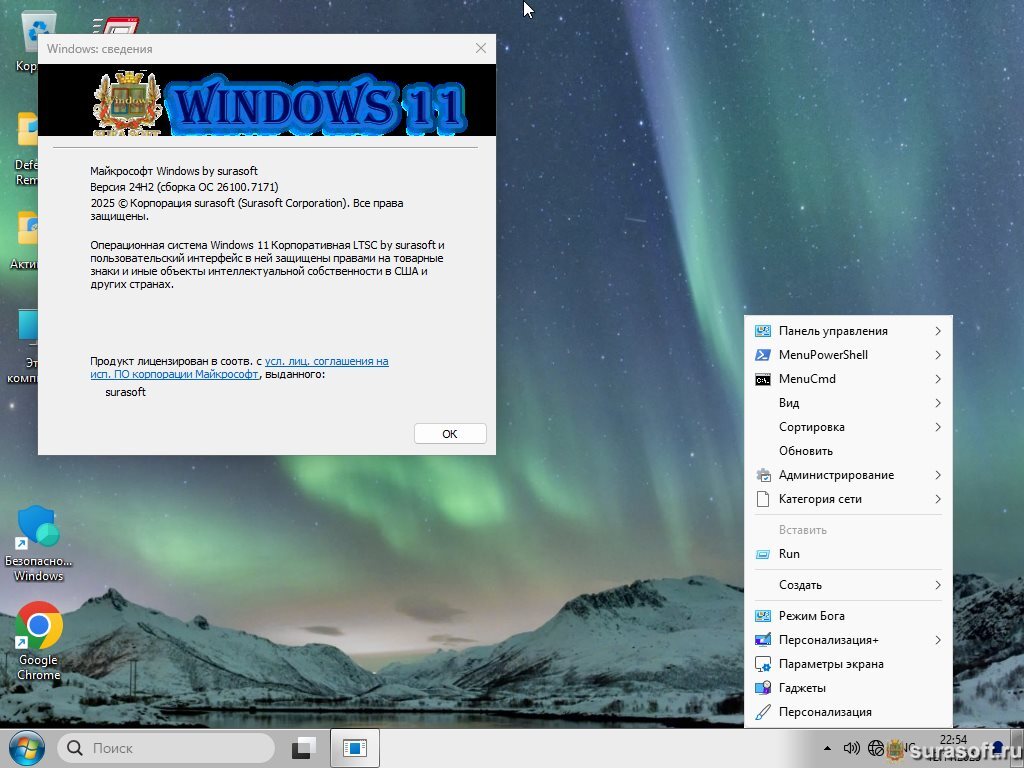Click Run in the context menu
Viewport: 1024px width, 768px height.
click(789, 554)
